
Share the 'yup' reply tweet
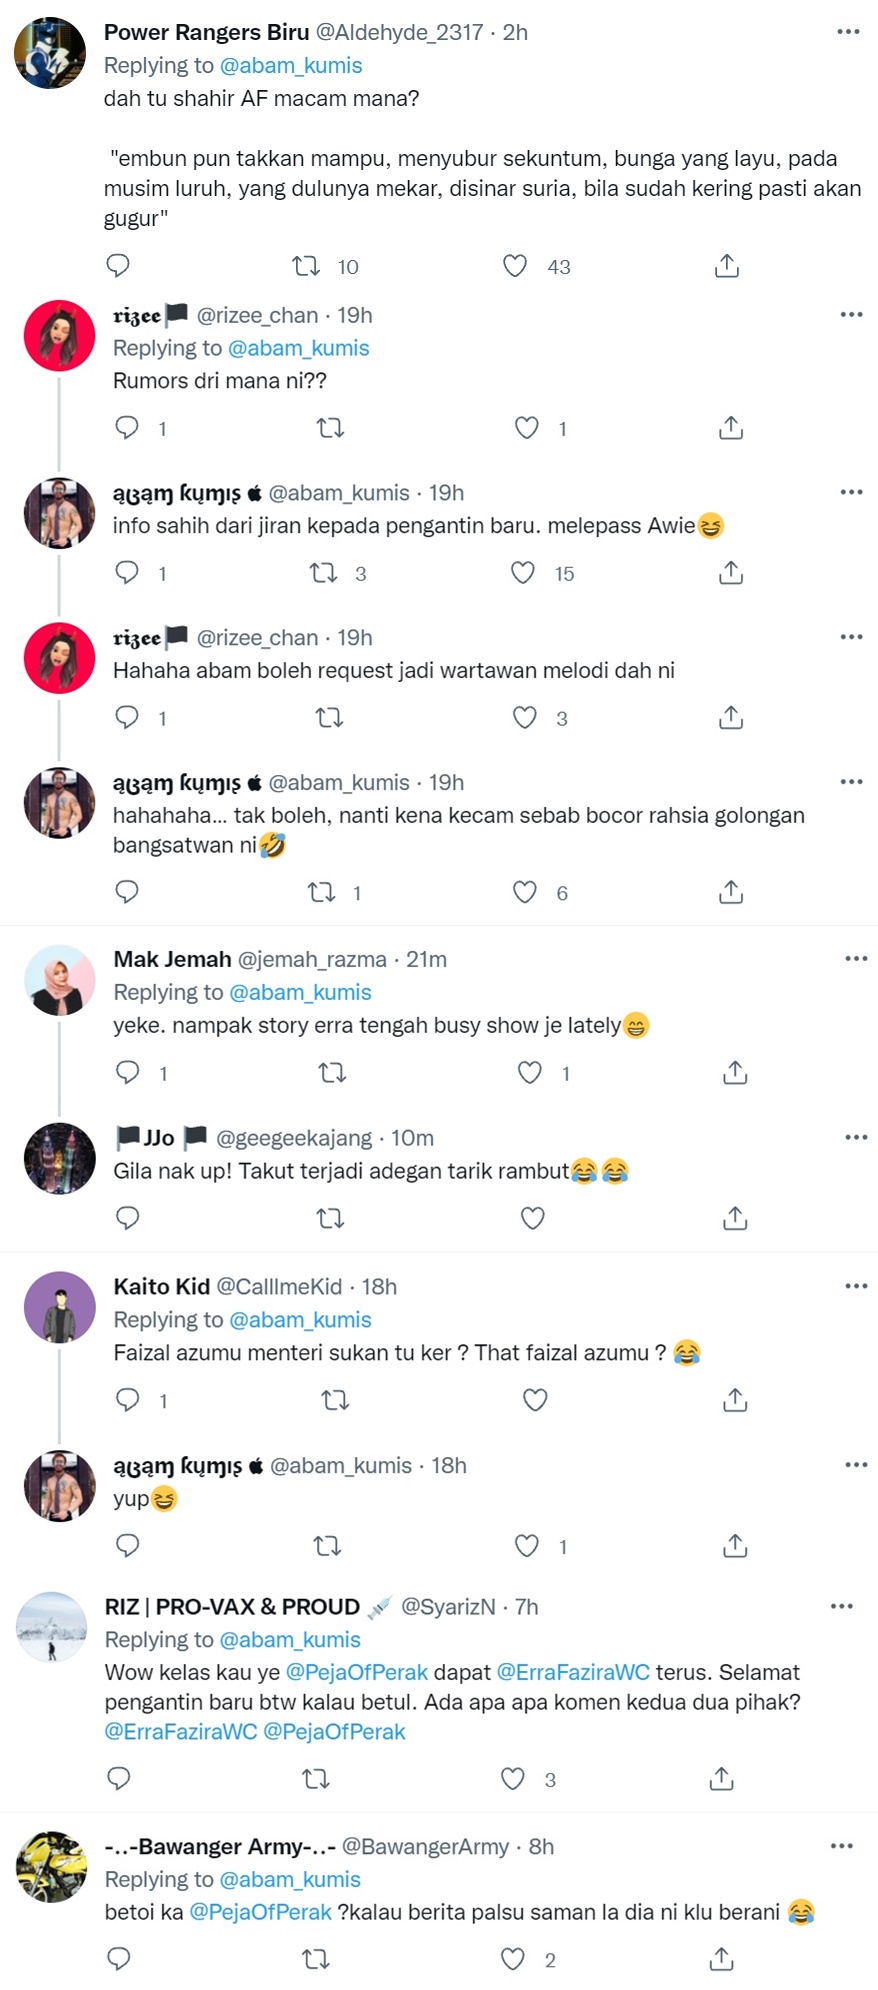[x=735, y=1546]
